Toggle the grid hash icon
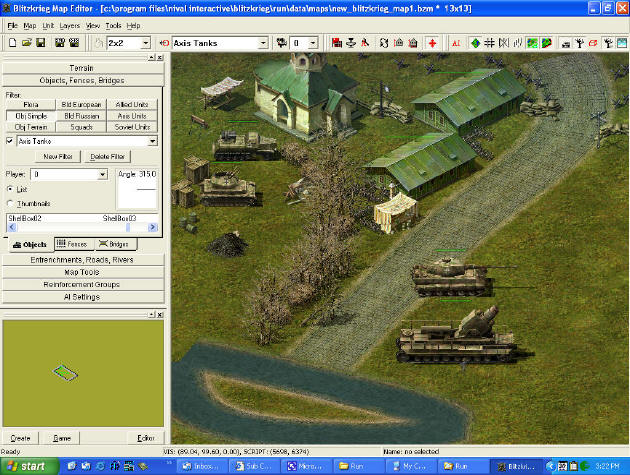The width and height of the screenshot is (630, 475). (x=489, y=43)
